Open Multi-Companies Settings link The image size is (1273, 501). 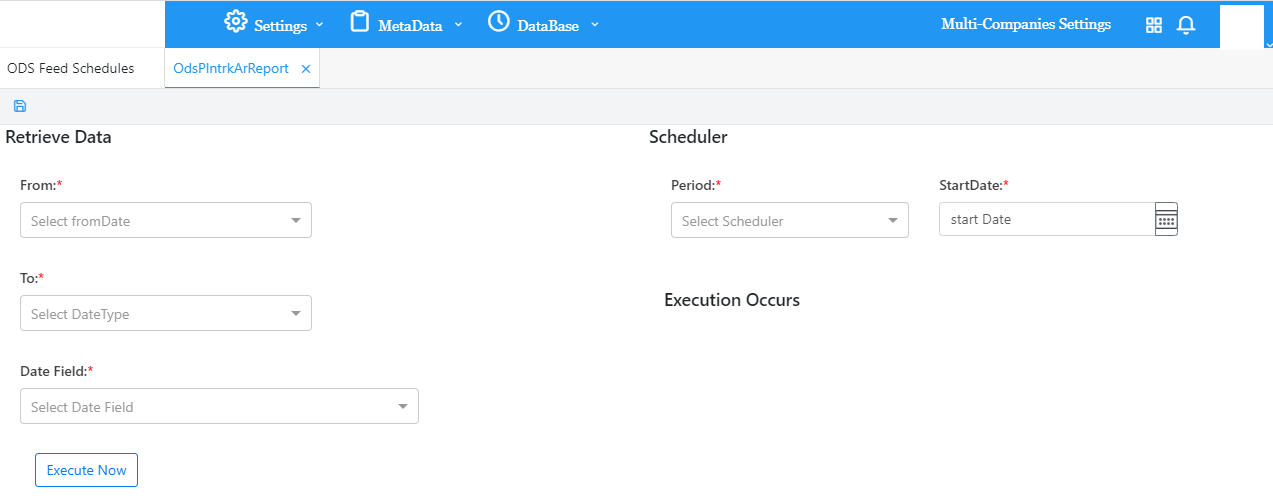coord(1025,24)
